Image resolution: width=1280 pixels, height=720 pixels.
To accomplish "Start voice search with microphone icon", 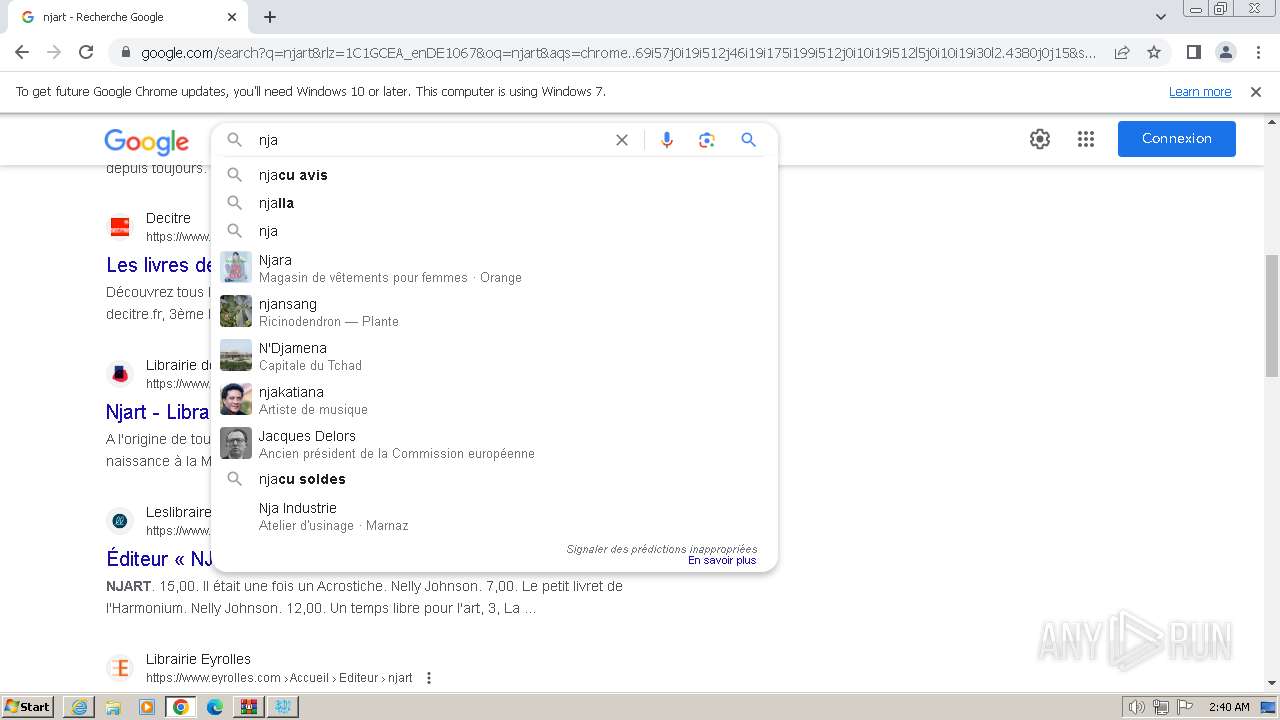I will pyautogui.click(x=667, y=140).
